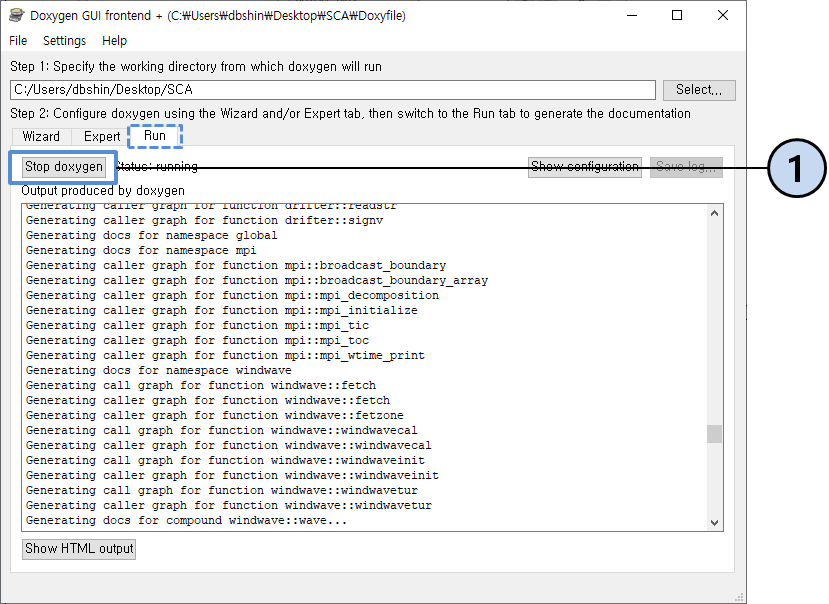
Task: Click the output log scrollbar thumb
Action: click(714, 434)
